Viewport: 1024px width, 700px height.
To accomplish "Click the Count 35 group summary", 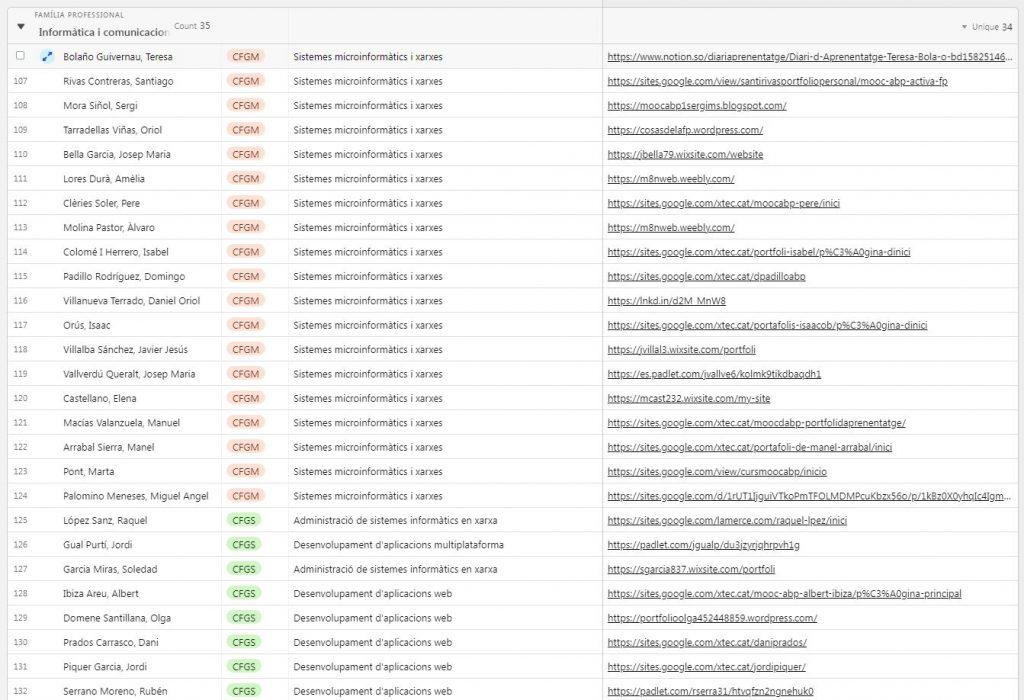I will coord(192,26).
